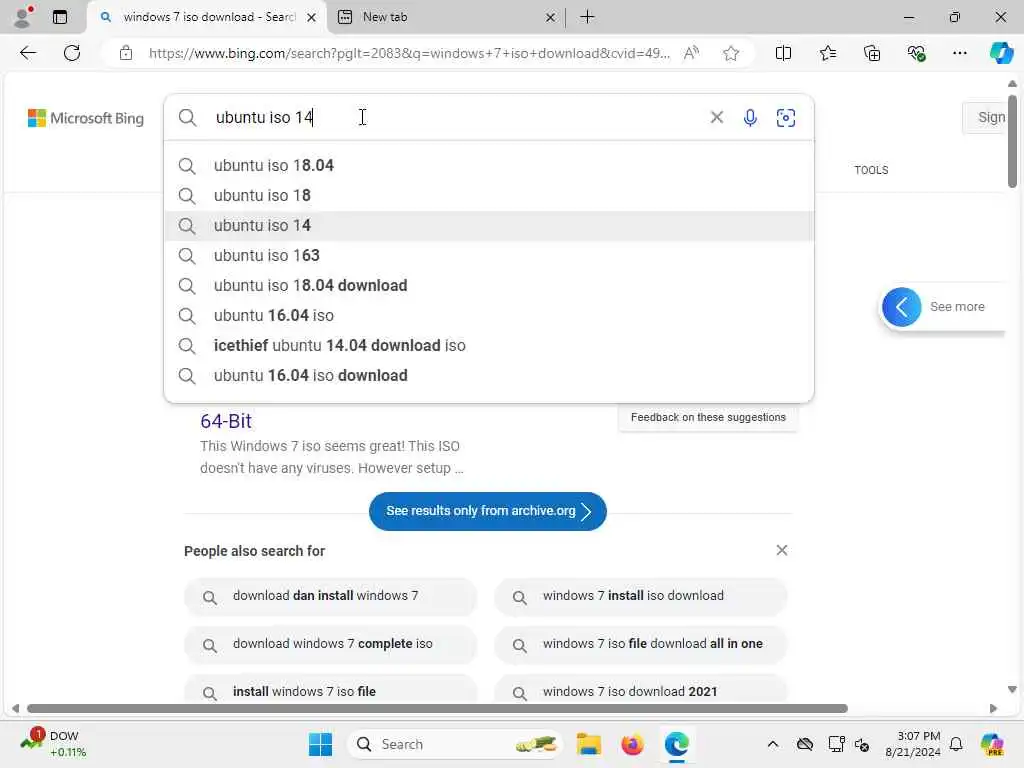Click the horizontal page scrollbar
Image resolution: width=1024 pixels, height=768 pixels.
coord(437,709)
